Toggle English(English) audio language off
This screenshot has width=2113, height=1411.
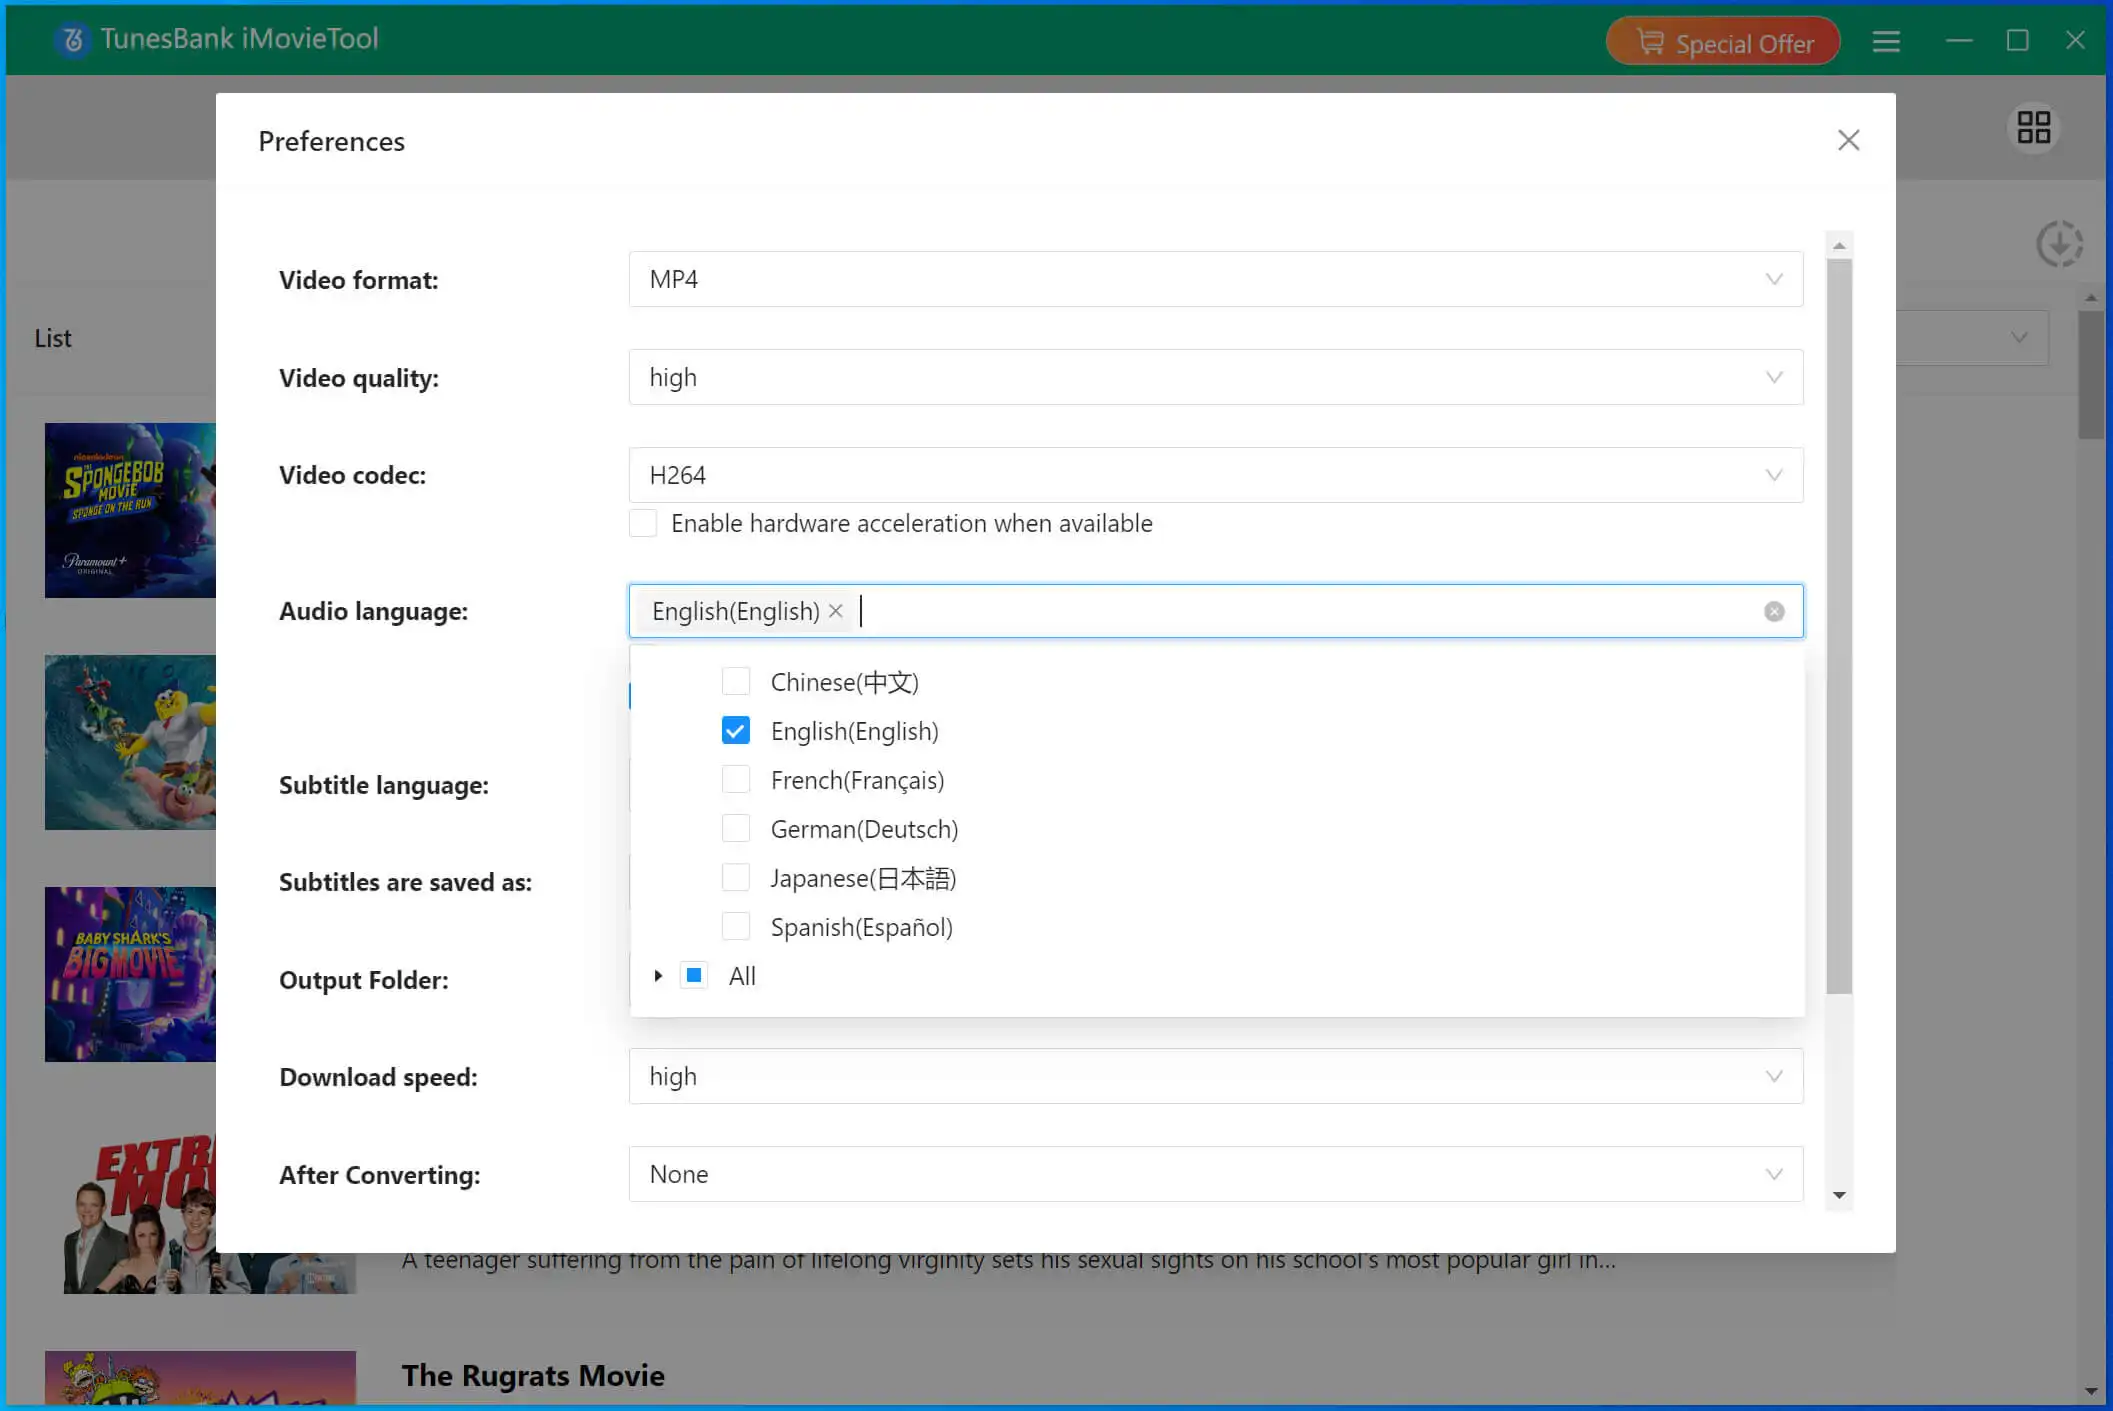[x=735, y=729]
